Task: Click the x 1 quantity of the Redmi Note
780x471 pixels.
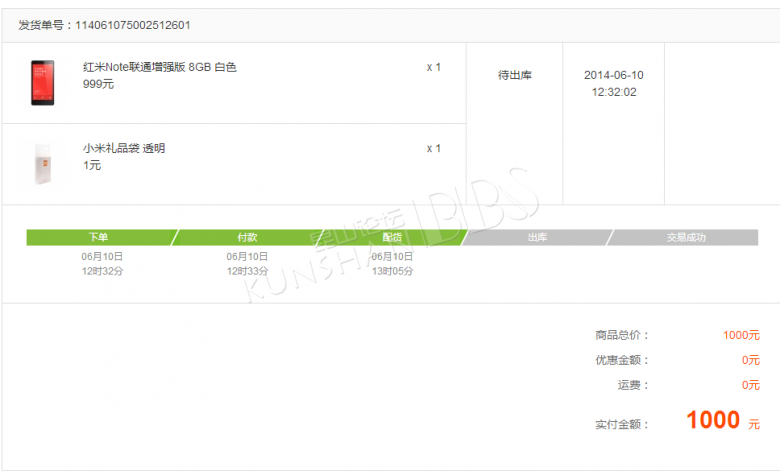Action: pyautogui.click(x=434, y=67)
